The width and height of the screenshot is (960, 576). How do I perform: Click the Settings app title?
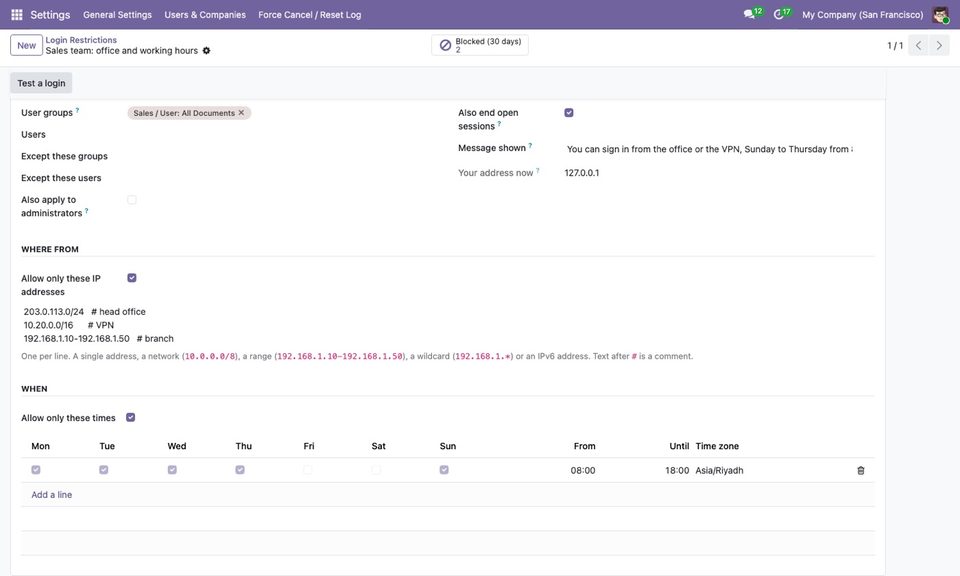(50, 15)
